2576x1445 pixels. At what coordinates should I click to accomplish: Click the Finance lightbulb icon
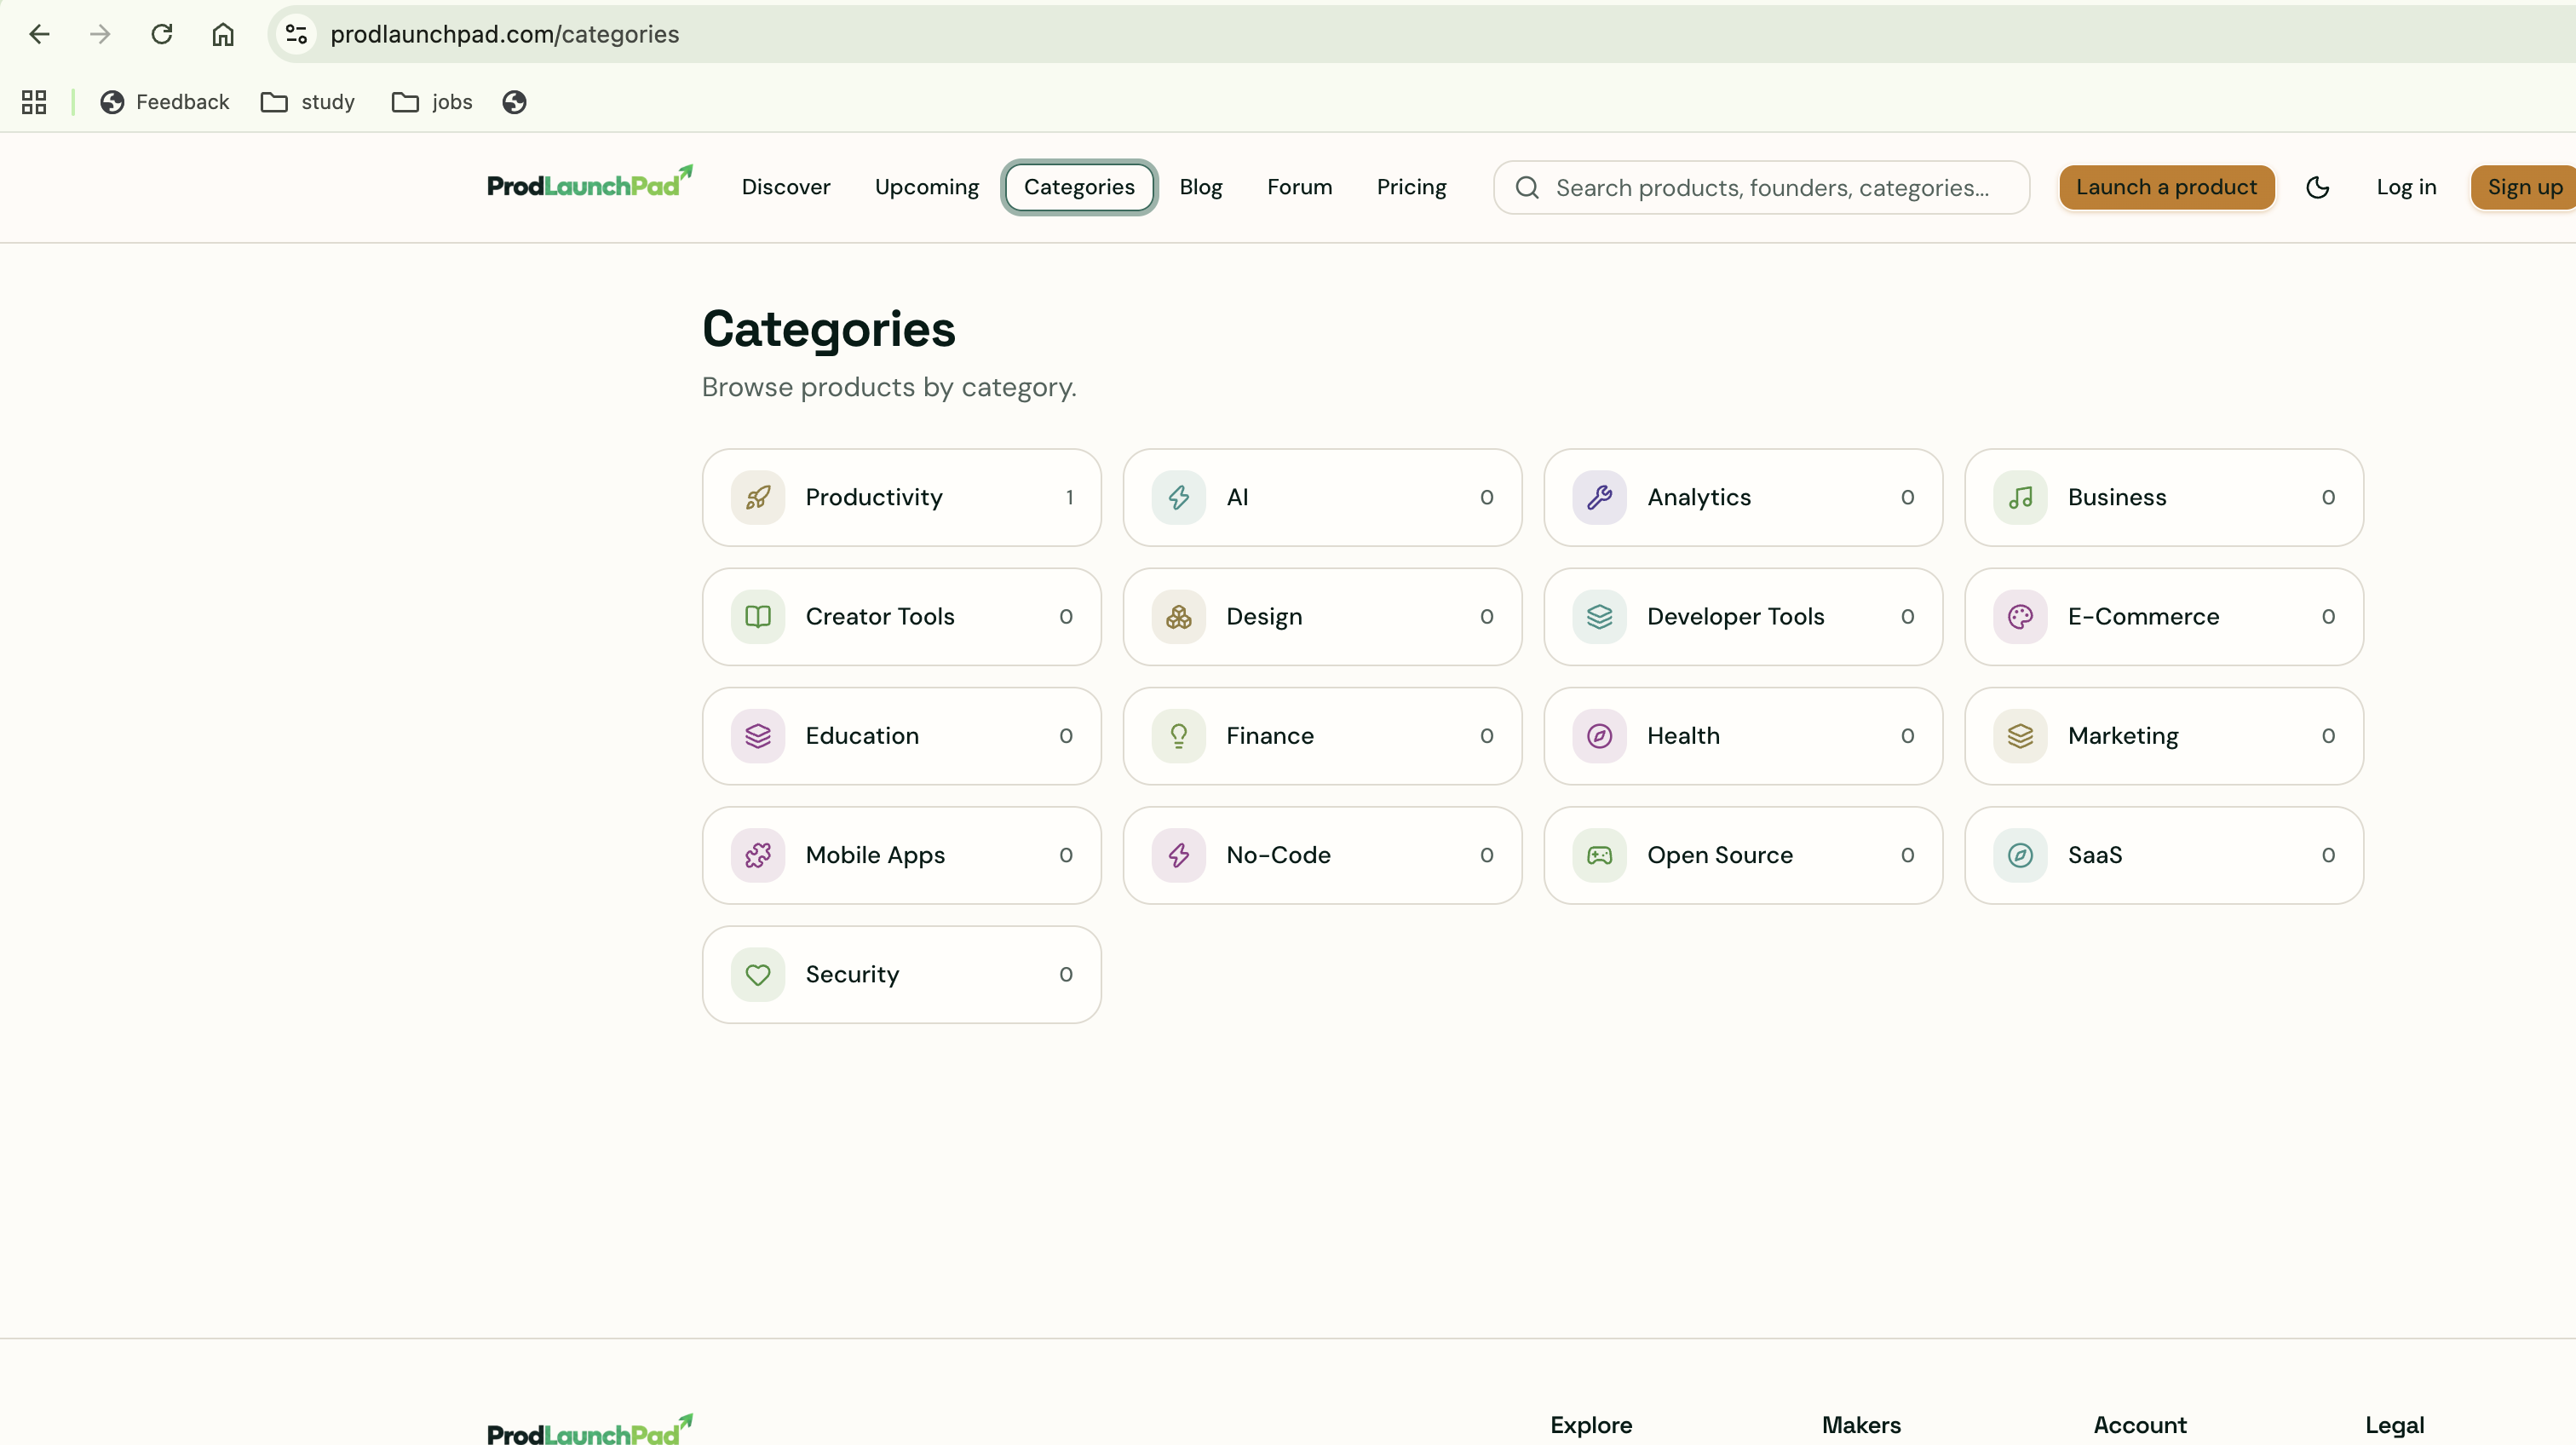(x=1179, y=735)
